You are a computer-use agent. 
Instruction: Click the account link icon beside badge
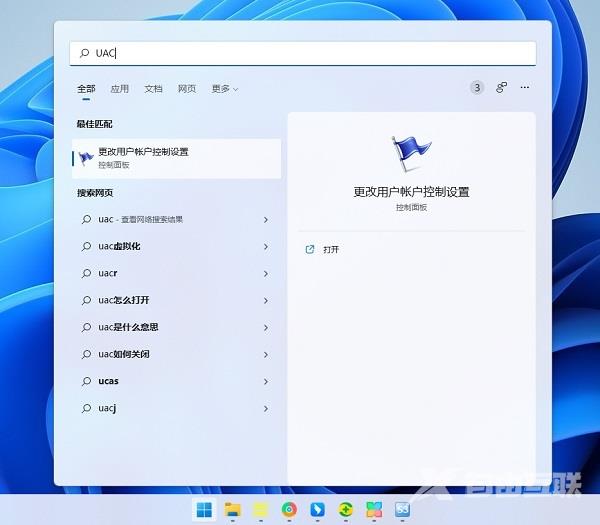tap(501, 88)
